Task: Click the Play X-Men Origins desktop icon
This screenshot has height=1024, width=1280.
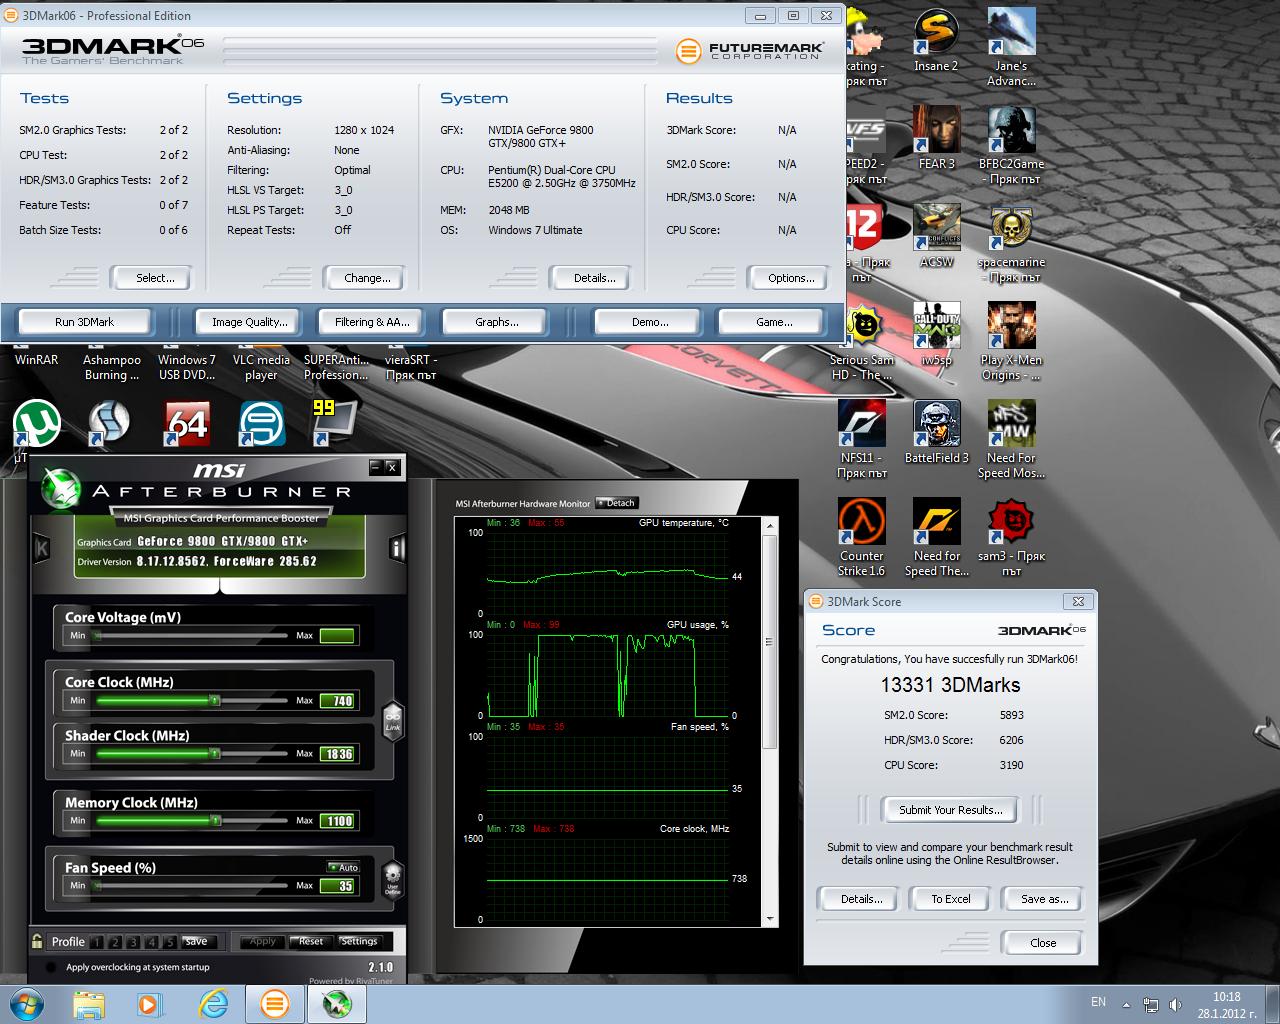Action: point(1011,342)
